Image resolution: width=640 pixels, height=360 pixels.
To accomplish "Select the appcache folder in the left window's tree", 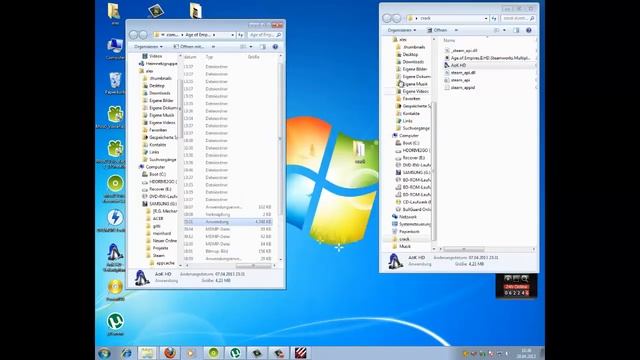I will (x=165, y=263).
